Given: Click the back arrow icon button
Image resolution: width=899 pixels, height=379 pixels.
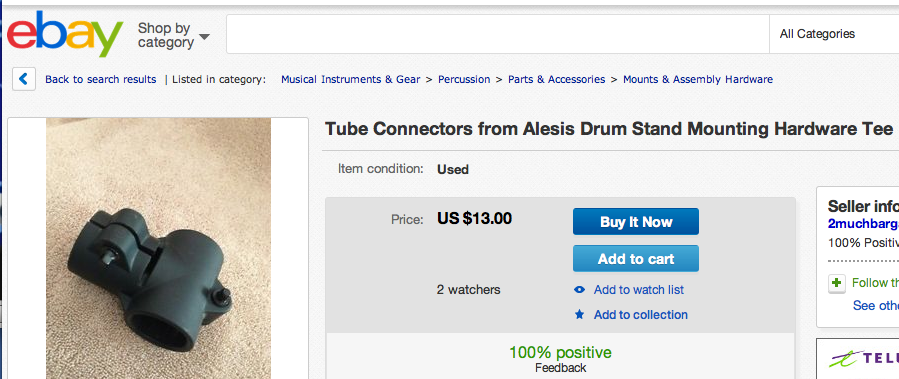Looking at the screenshot, I should click(24, 79).
